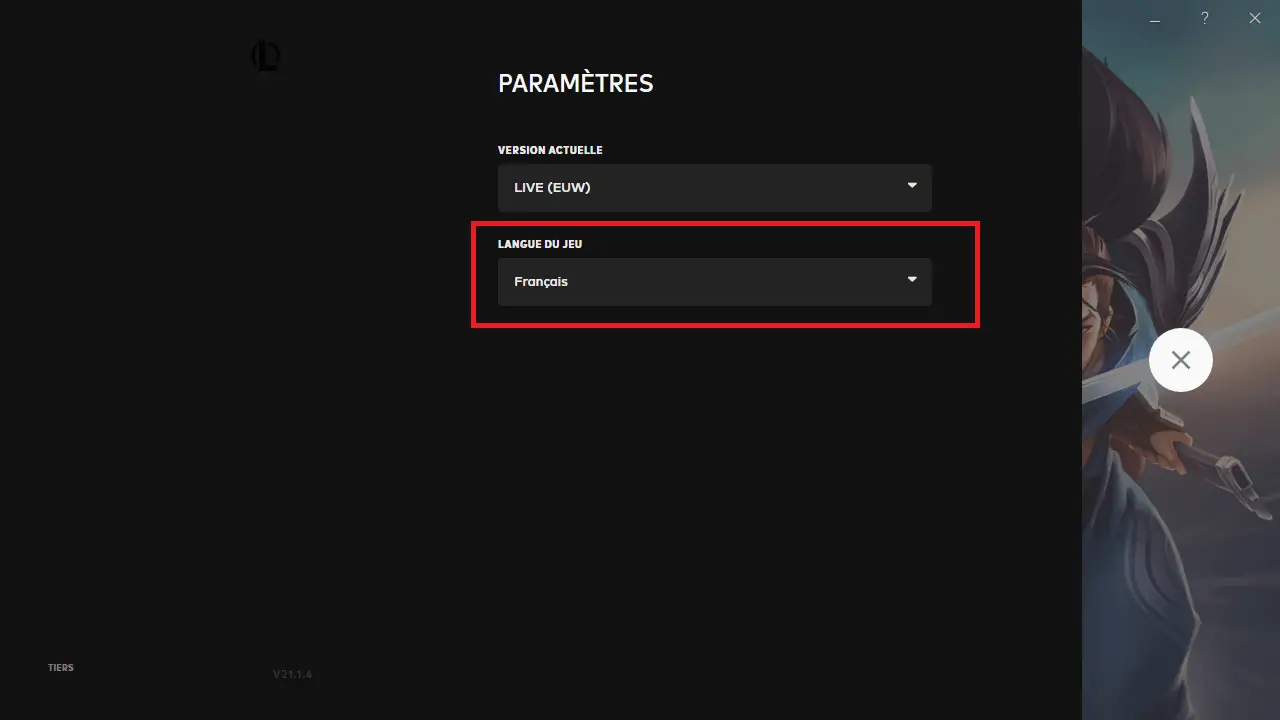1280x720 pixels.
Task: Expand the Langue du jeu dropdown arrow
Action: point(912,280)
